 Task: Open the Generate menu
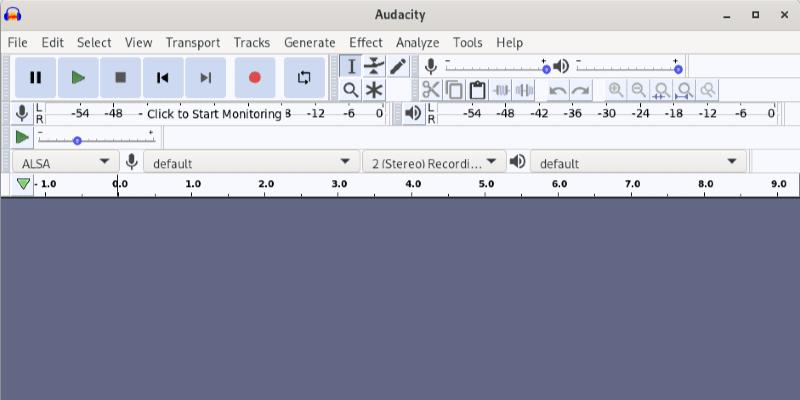[x=310, y=42]
